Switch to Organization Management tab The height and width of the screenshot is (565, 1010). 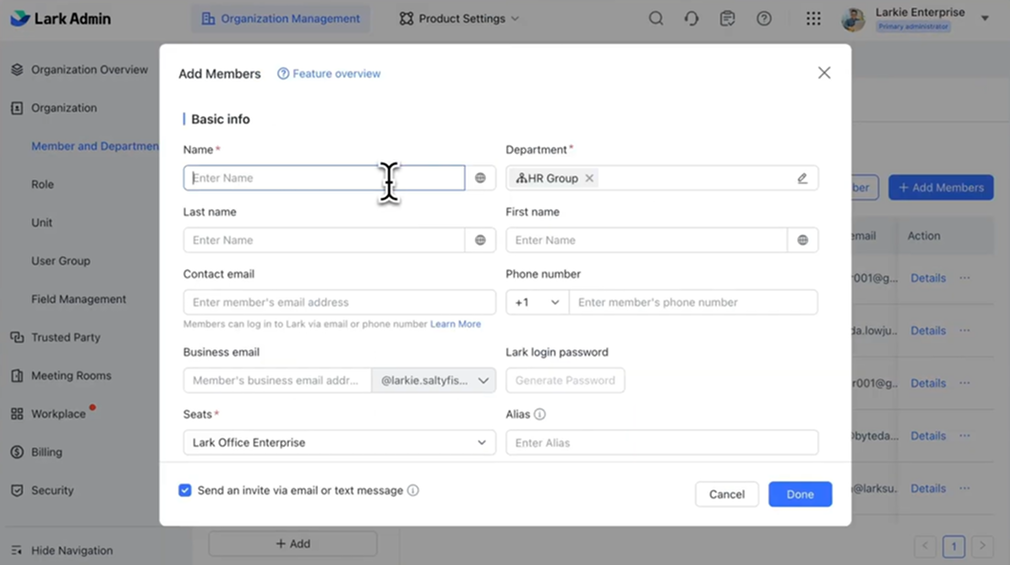[x=280, y=18]
